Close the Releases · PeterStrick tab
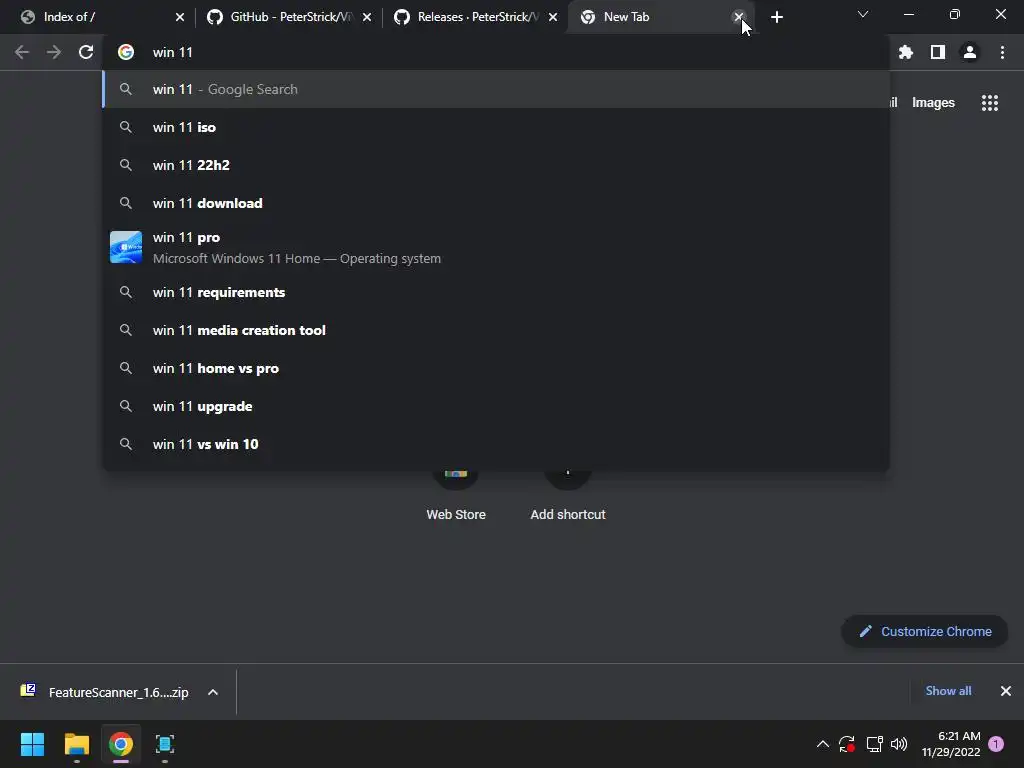Viewport: 1024px width, 768px height. tap(553, 17)
